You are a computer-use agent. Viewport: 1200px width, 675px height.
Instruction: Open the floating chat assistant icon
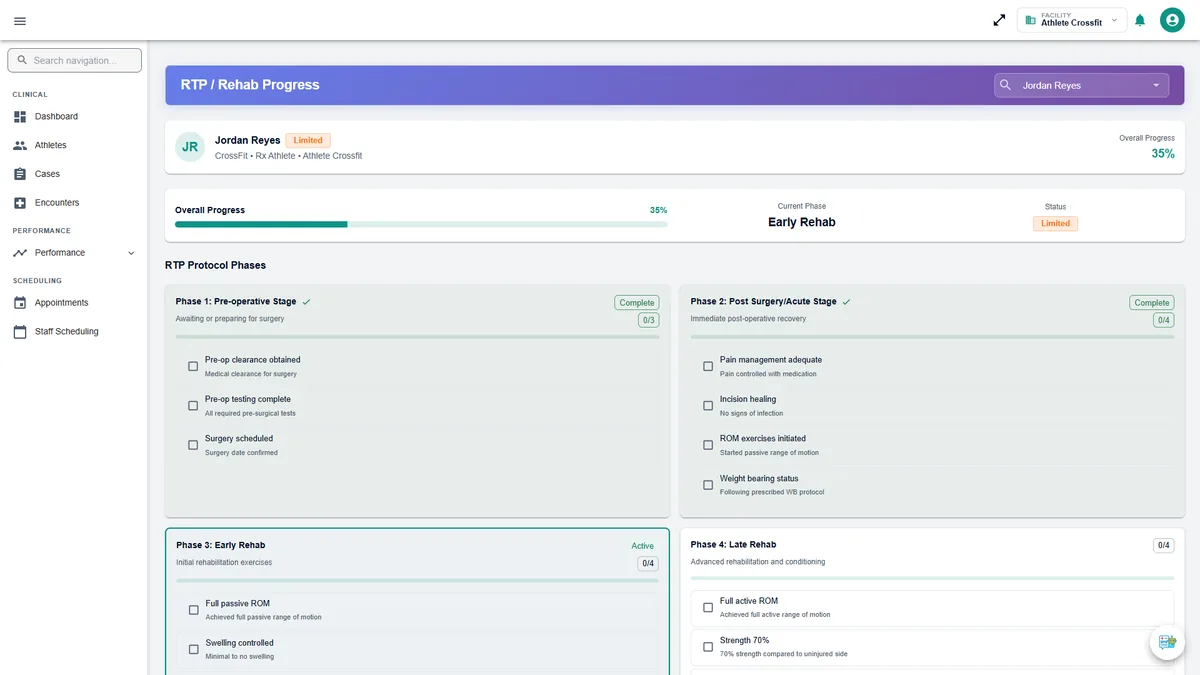point(1166,642)
